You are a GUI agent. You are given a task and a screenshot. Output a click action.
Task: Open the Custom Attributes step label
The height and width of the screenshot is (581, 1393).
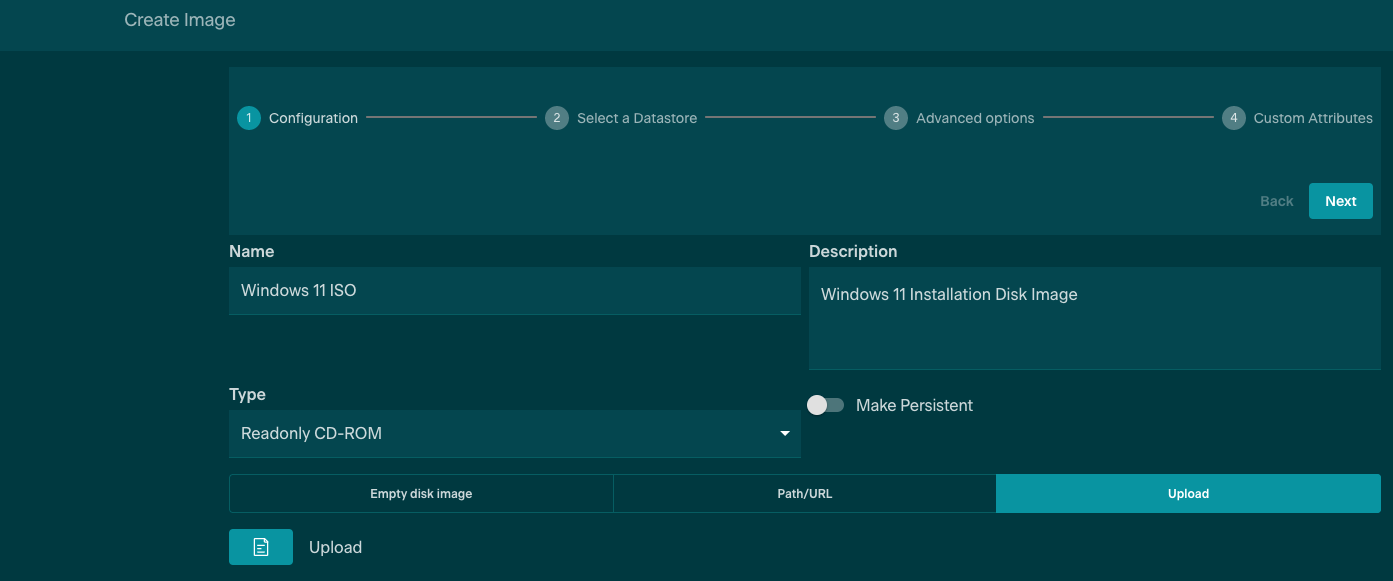pyautogui.click(x=1312, y=118)
